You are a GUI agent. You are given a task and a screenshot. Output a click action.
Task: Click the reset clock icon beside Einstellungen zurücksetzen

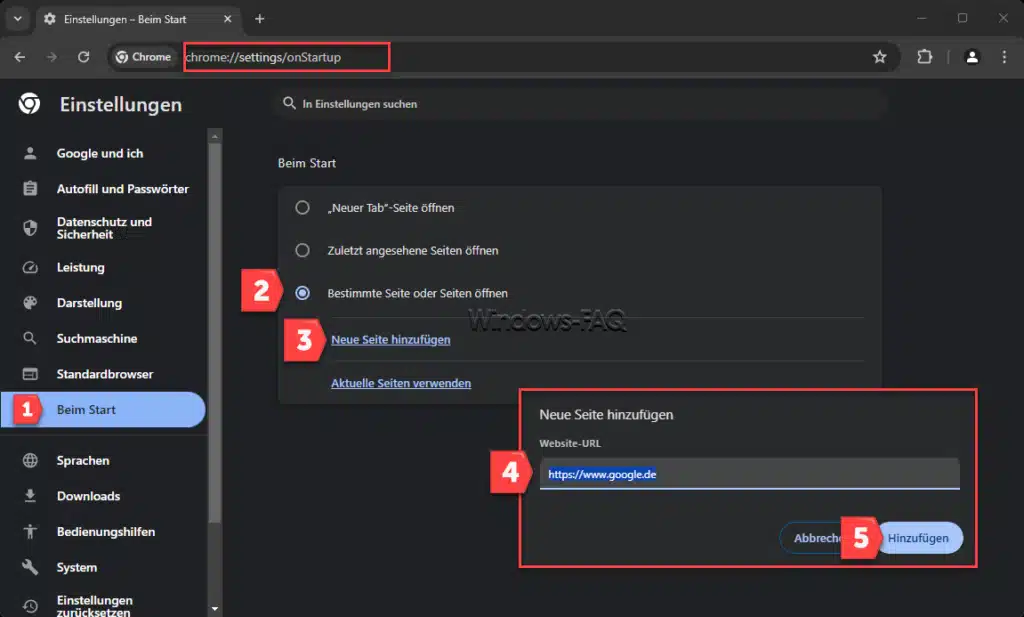pyautogui.click(x=30, y=606)
